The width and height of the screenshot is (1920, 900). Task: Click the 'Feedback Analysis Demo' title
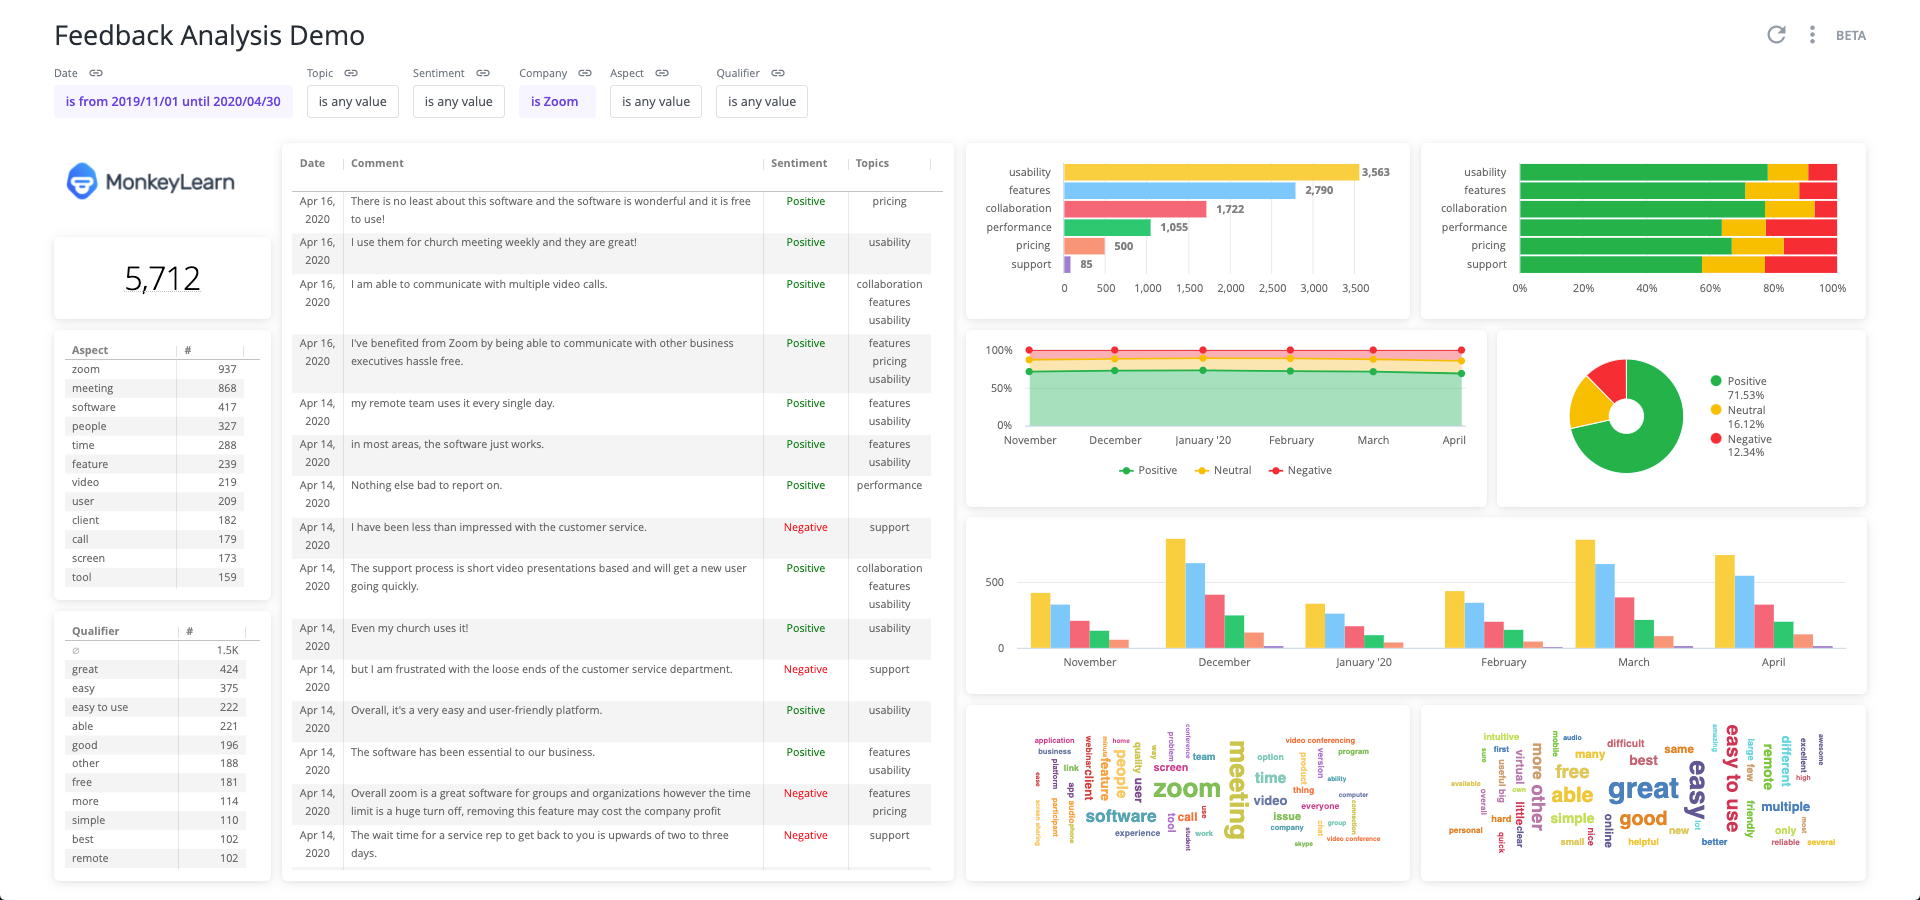pos(209,36)
